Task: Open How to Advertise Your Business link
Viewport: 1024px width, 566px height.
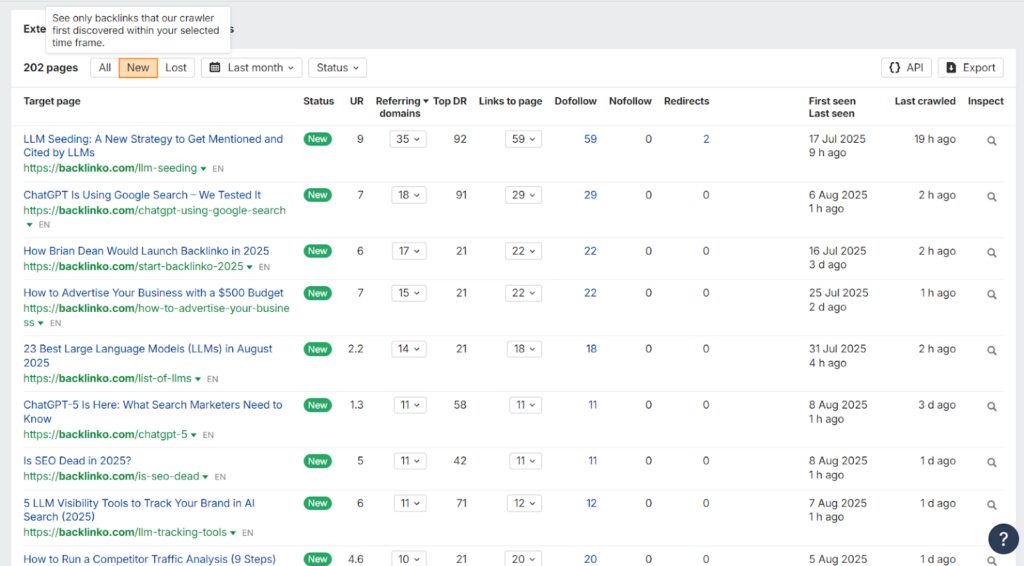Action: pos(153,293)
